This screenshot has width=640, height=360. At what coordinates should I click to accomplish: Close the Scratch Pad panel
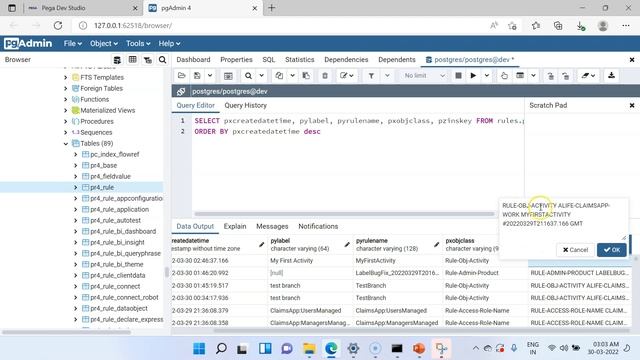[x=632, y=105]
